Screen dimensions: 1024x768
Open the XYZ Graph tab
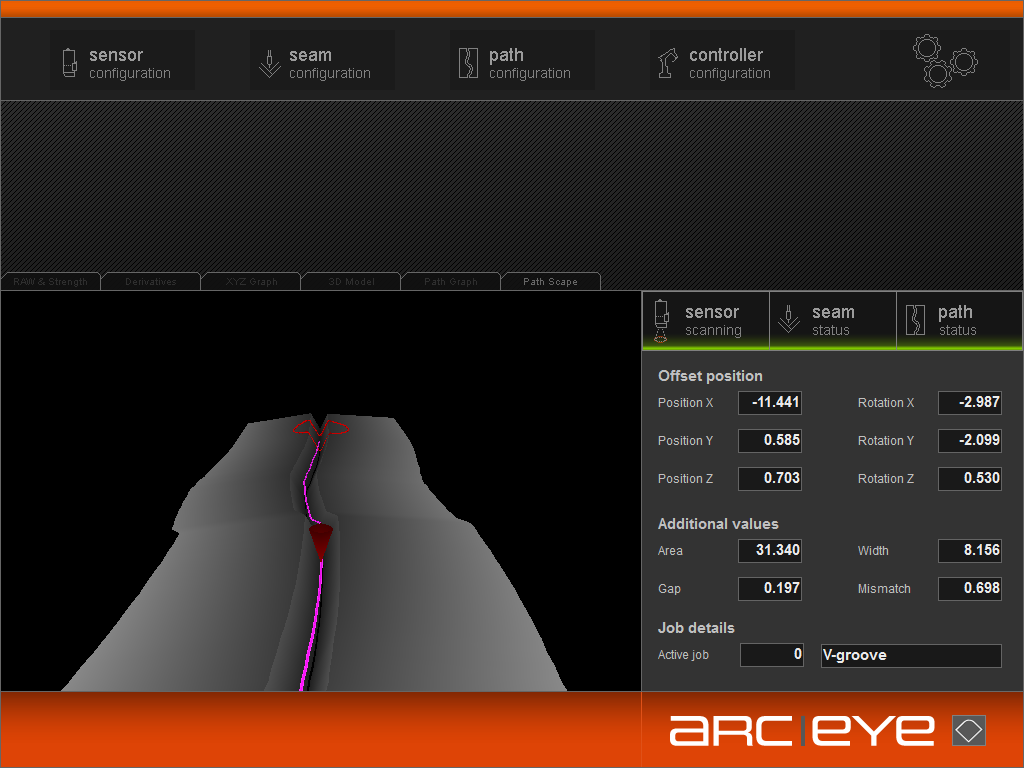[x=251, y=282]
